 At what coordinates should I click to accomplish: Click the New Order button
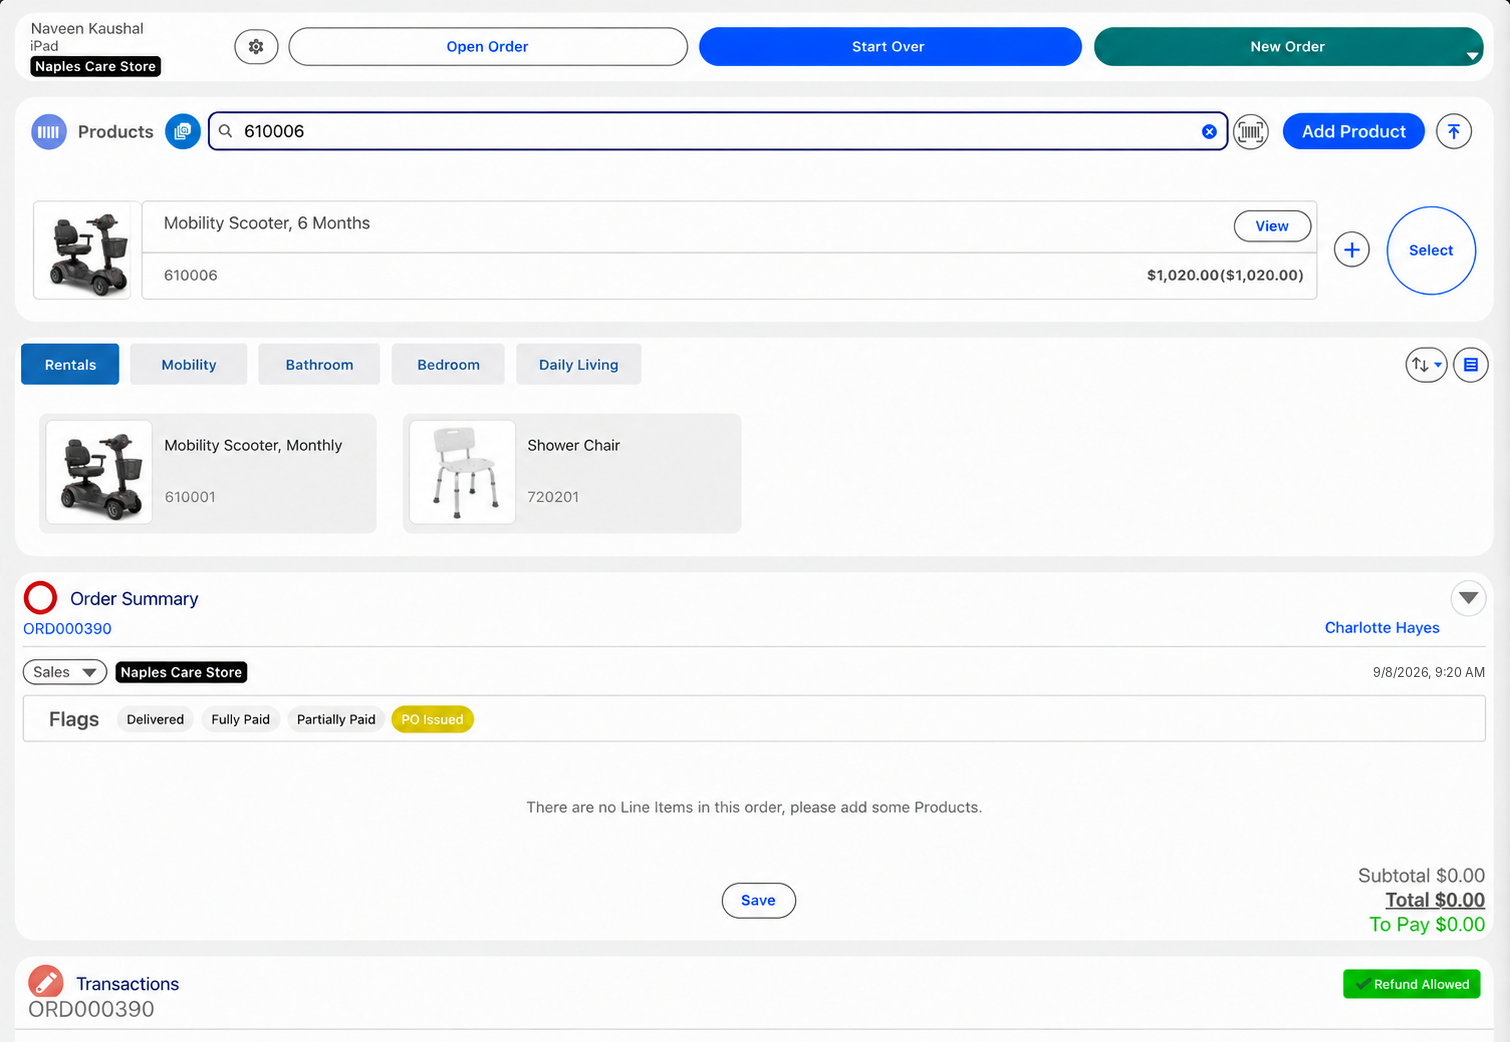(1288, 46)
